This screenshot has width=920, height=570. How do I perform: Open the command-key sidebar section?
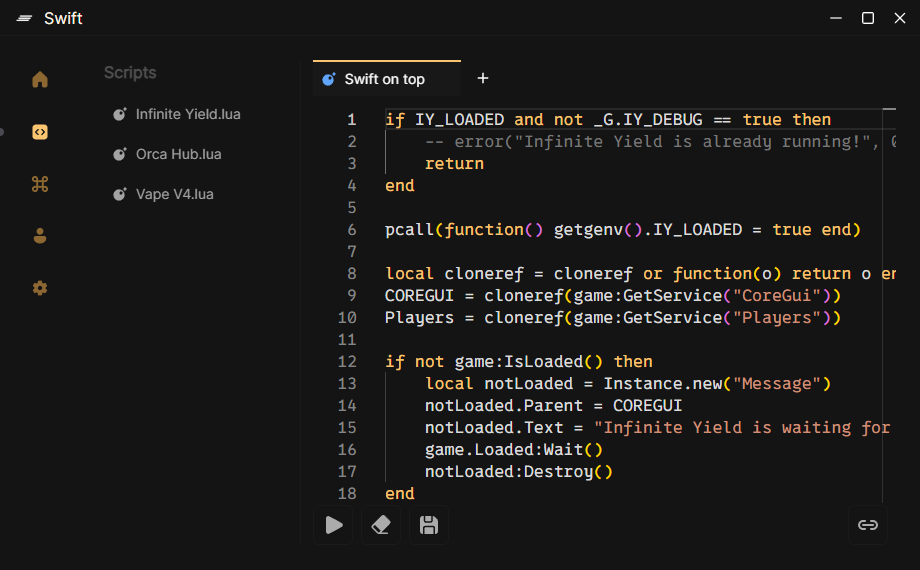pyautogui.click(x=40, y=184)
